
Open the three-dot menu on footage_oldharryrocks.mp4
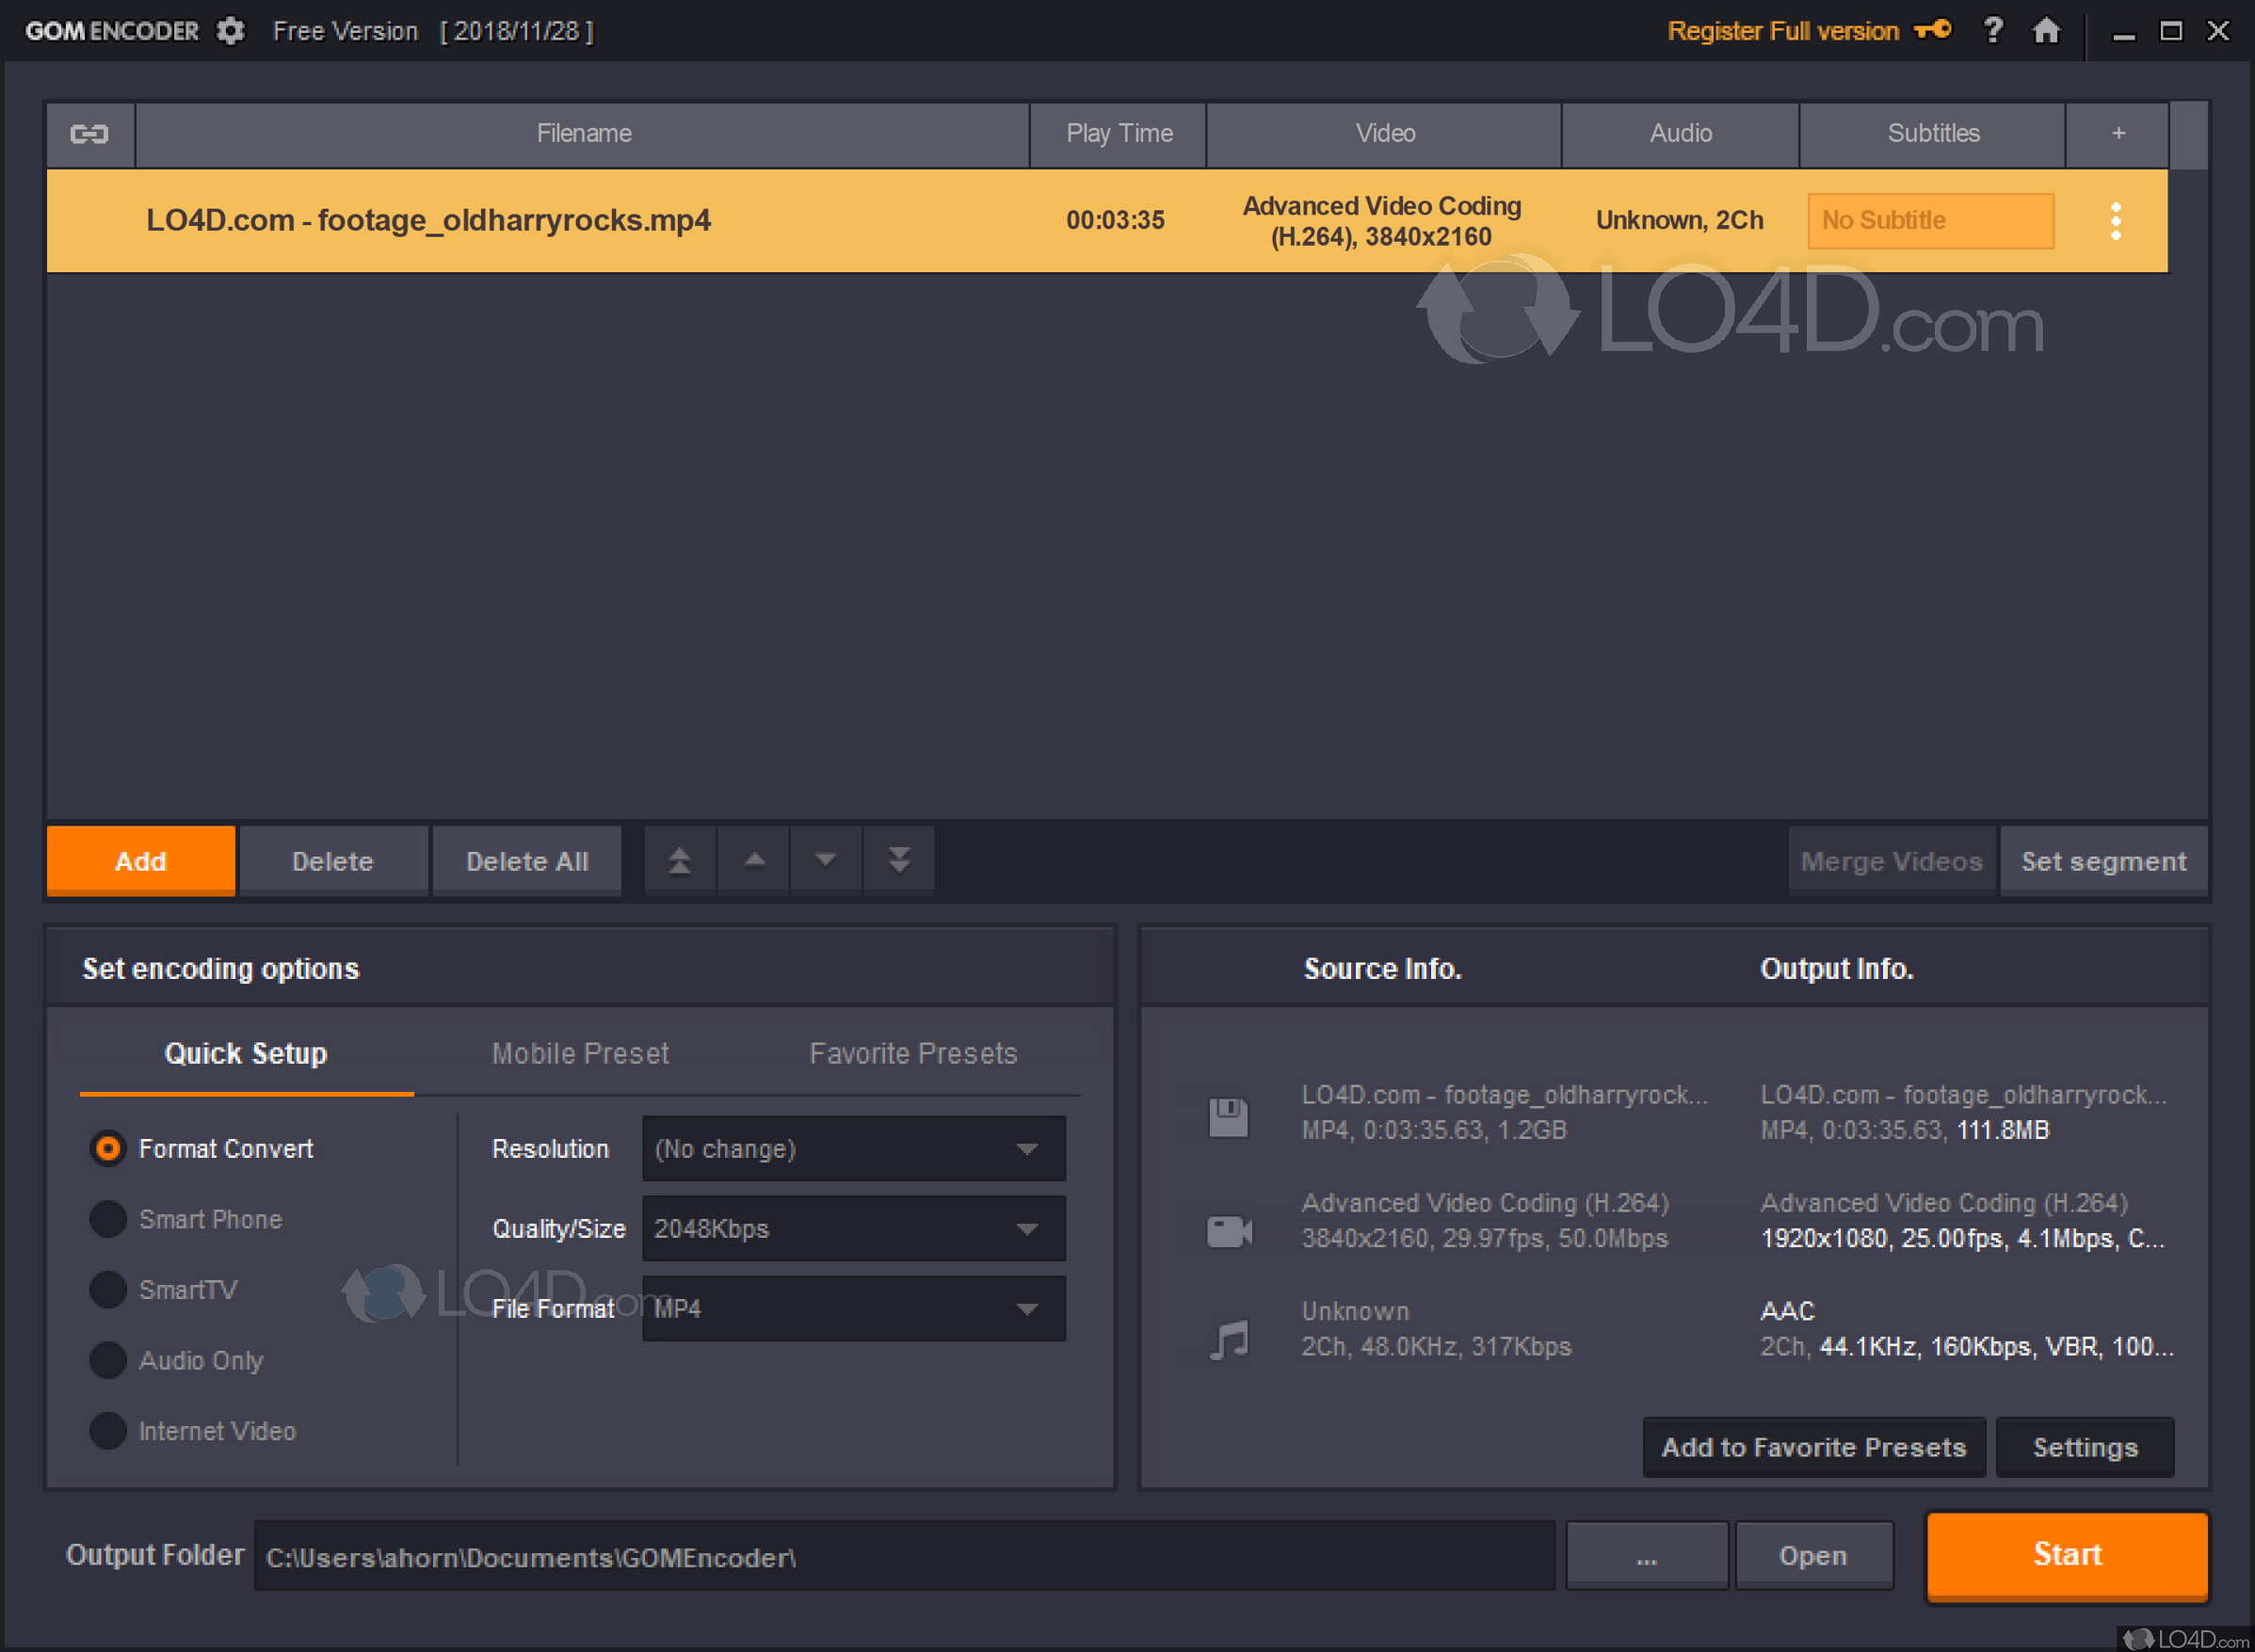pos(2116,220)
